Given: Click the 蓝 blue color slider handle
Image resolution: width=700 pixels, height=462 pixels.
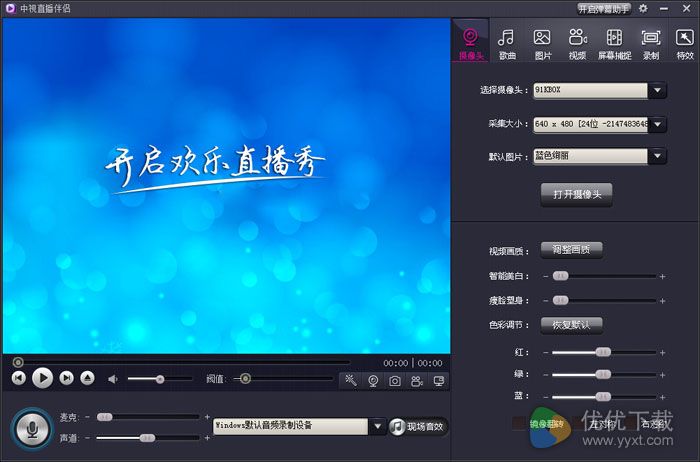Looking at the screenshot, I should pos(603,396).
